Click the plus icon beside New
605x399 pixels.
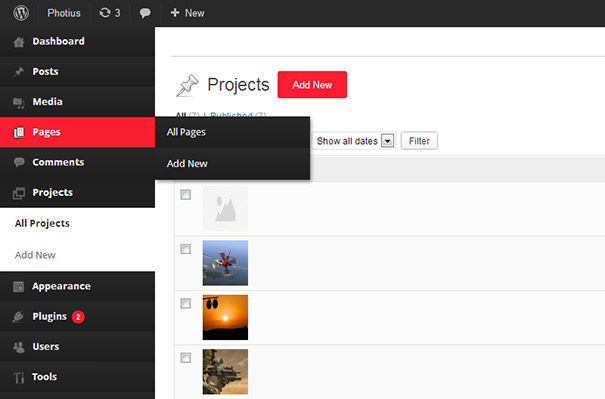pyautogui.click(x=175, y=13)
